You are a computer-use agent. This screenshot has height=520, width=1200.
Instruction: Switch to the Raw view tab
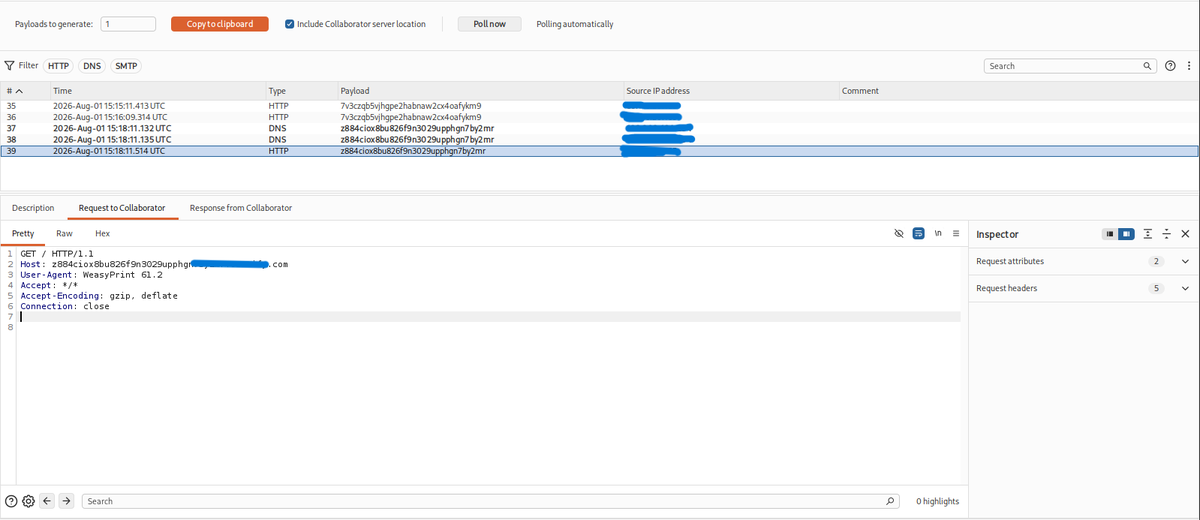[64, 233]
